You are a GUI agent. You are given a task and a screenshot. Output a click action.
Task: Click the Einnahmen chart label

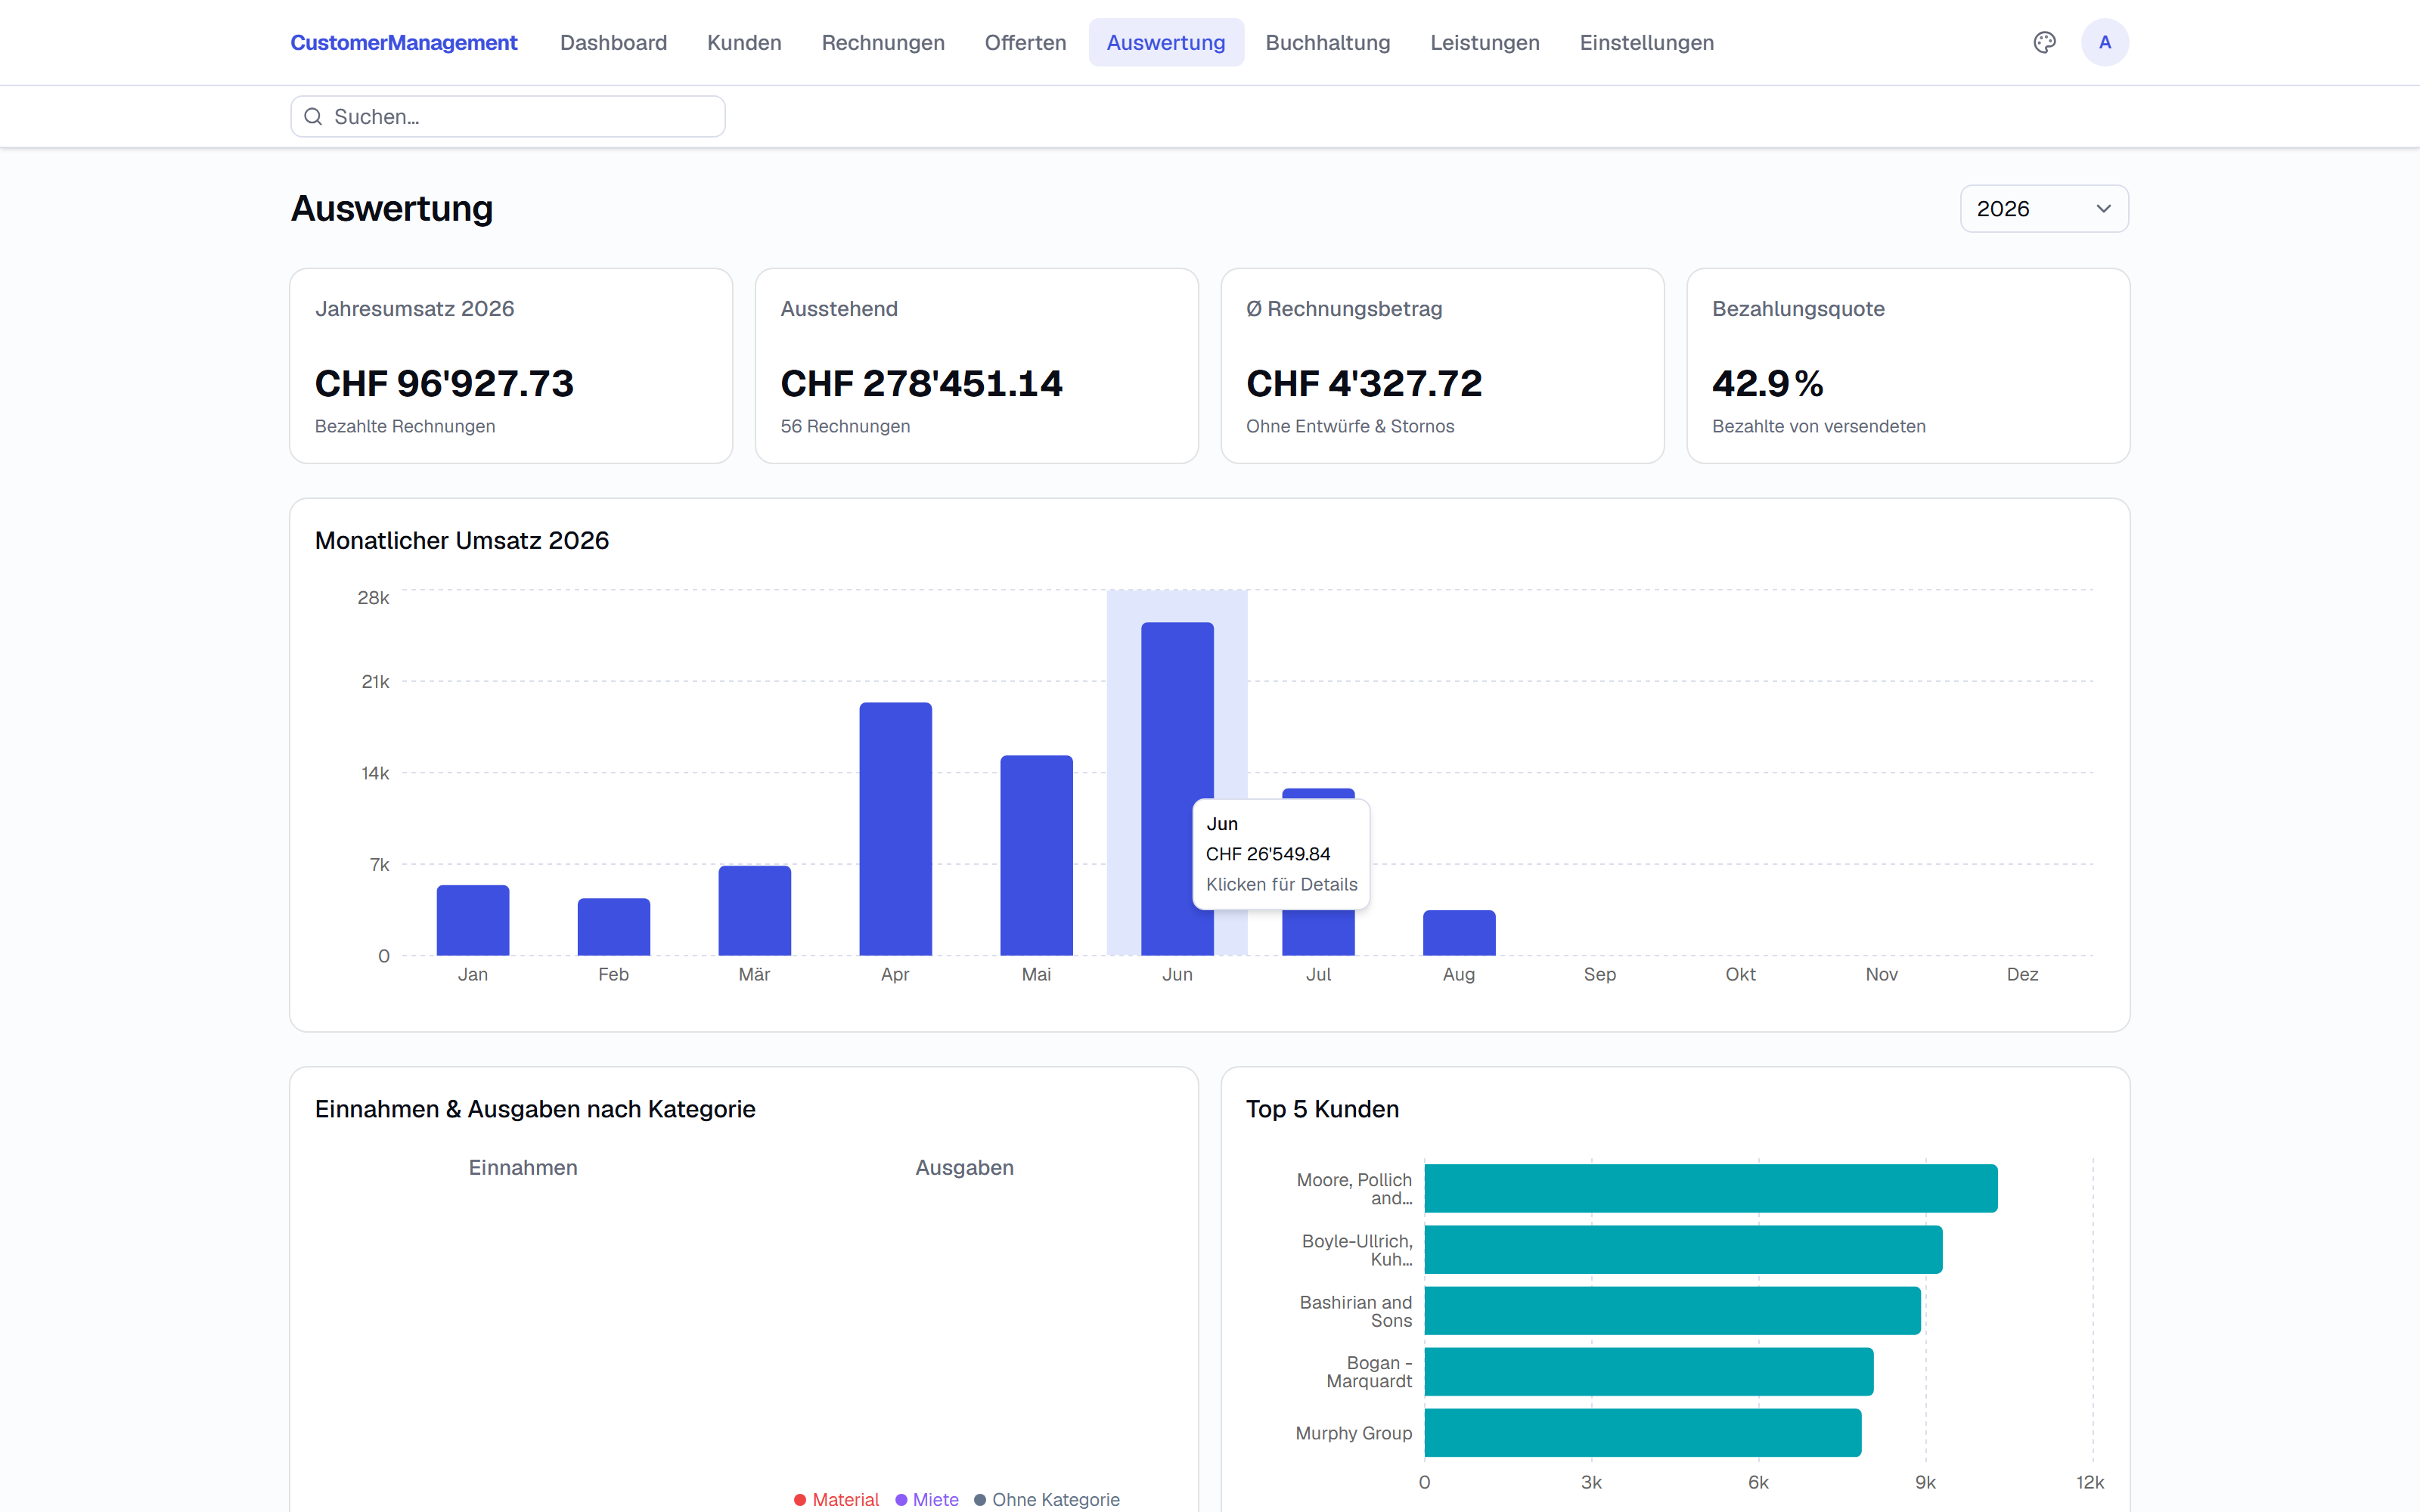(523, 1167)
